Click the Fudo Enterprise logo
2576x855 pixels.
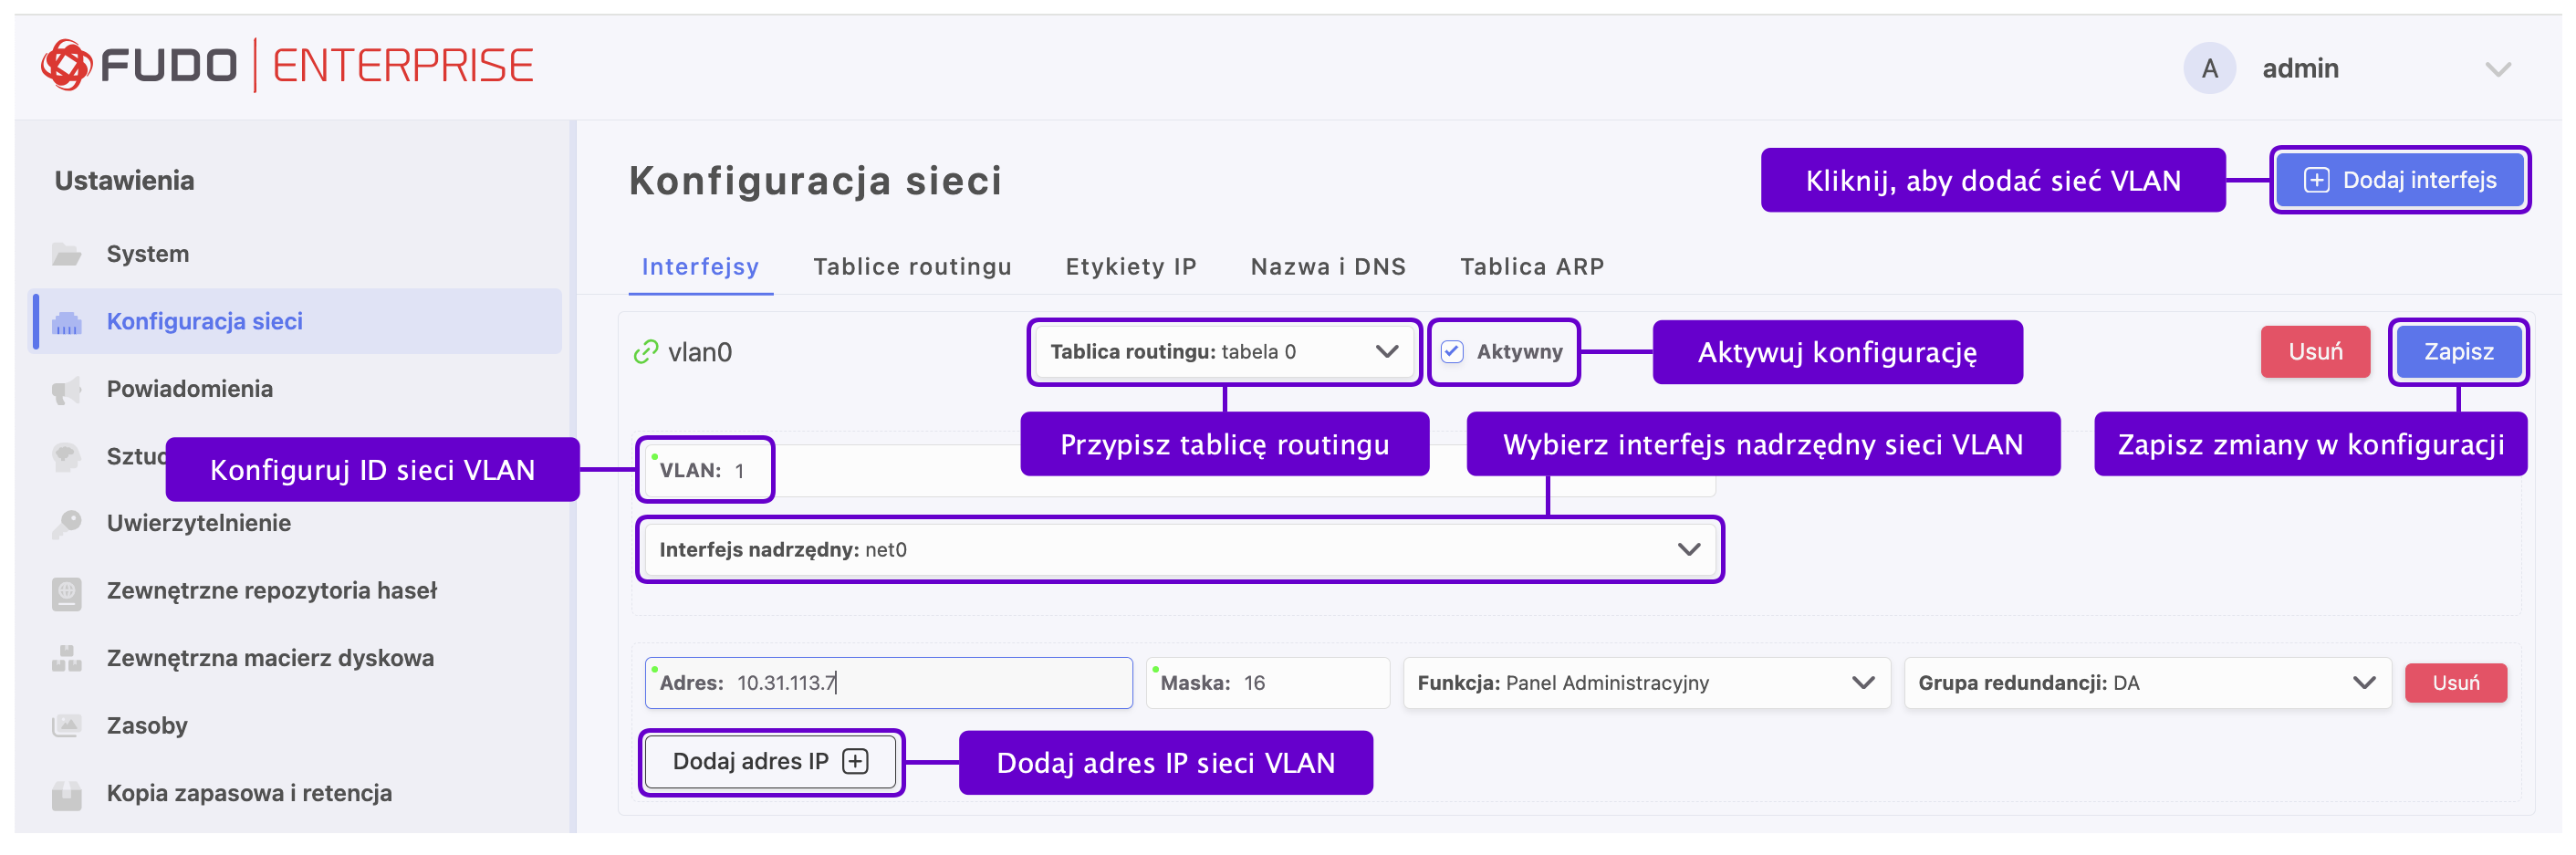(x=287, y=66)
